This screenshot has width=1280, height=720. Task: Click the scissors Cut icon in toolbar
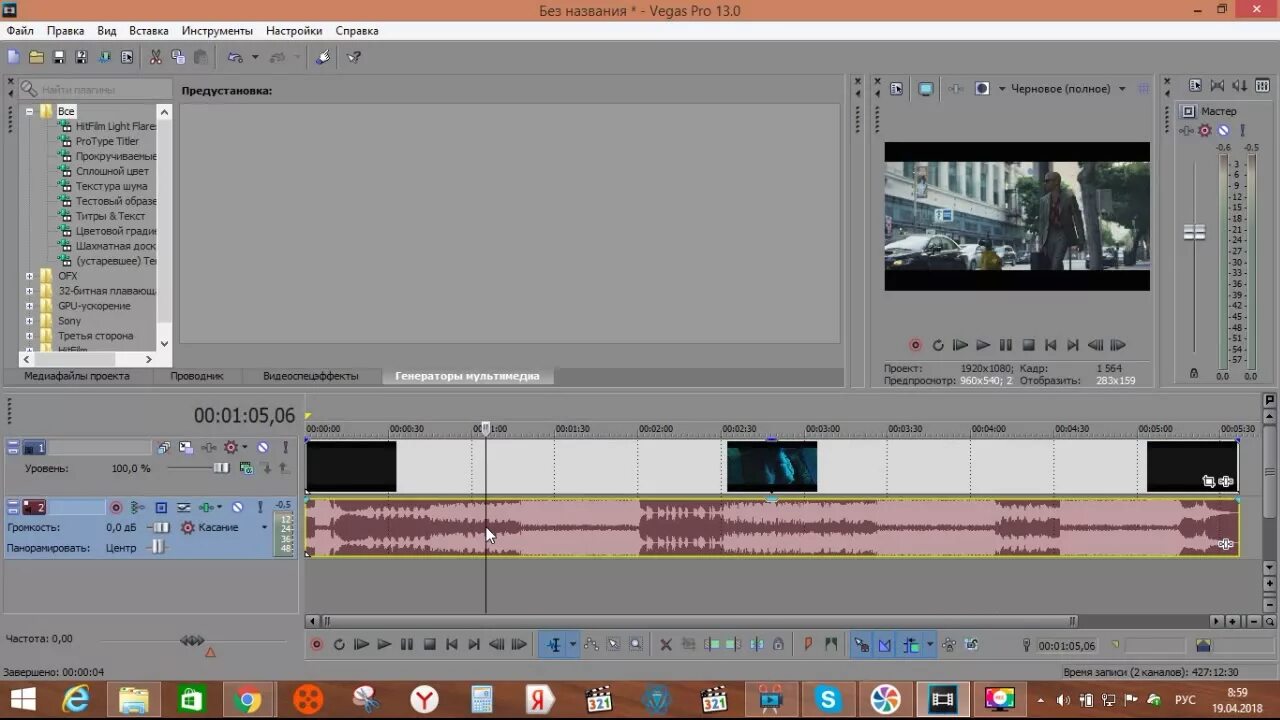click(155, 57)
